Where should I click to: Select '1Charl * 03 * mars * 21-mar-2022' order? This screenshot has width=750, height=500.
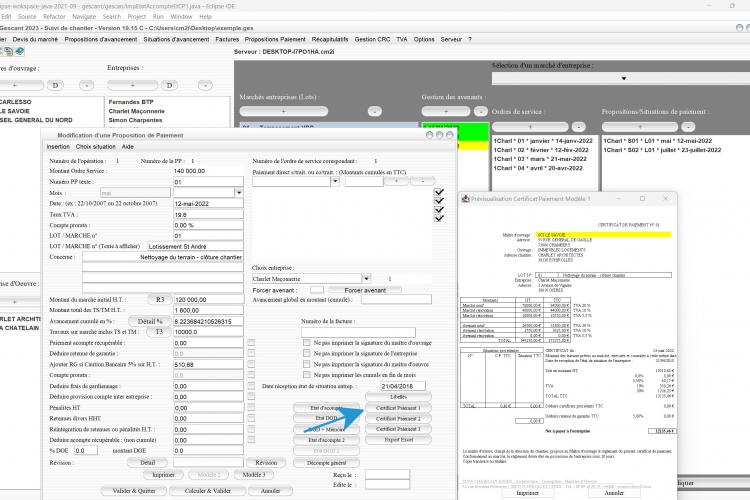point(540,159)
